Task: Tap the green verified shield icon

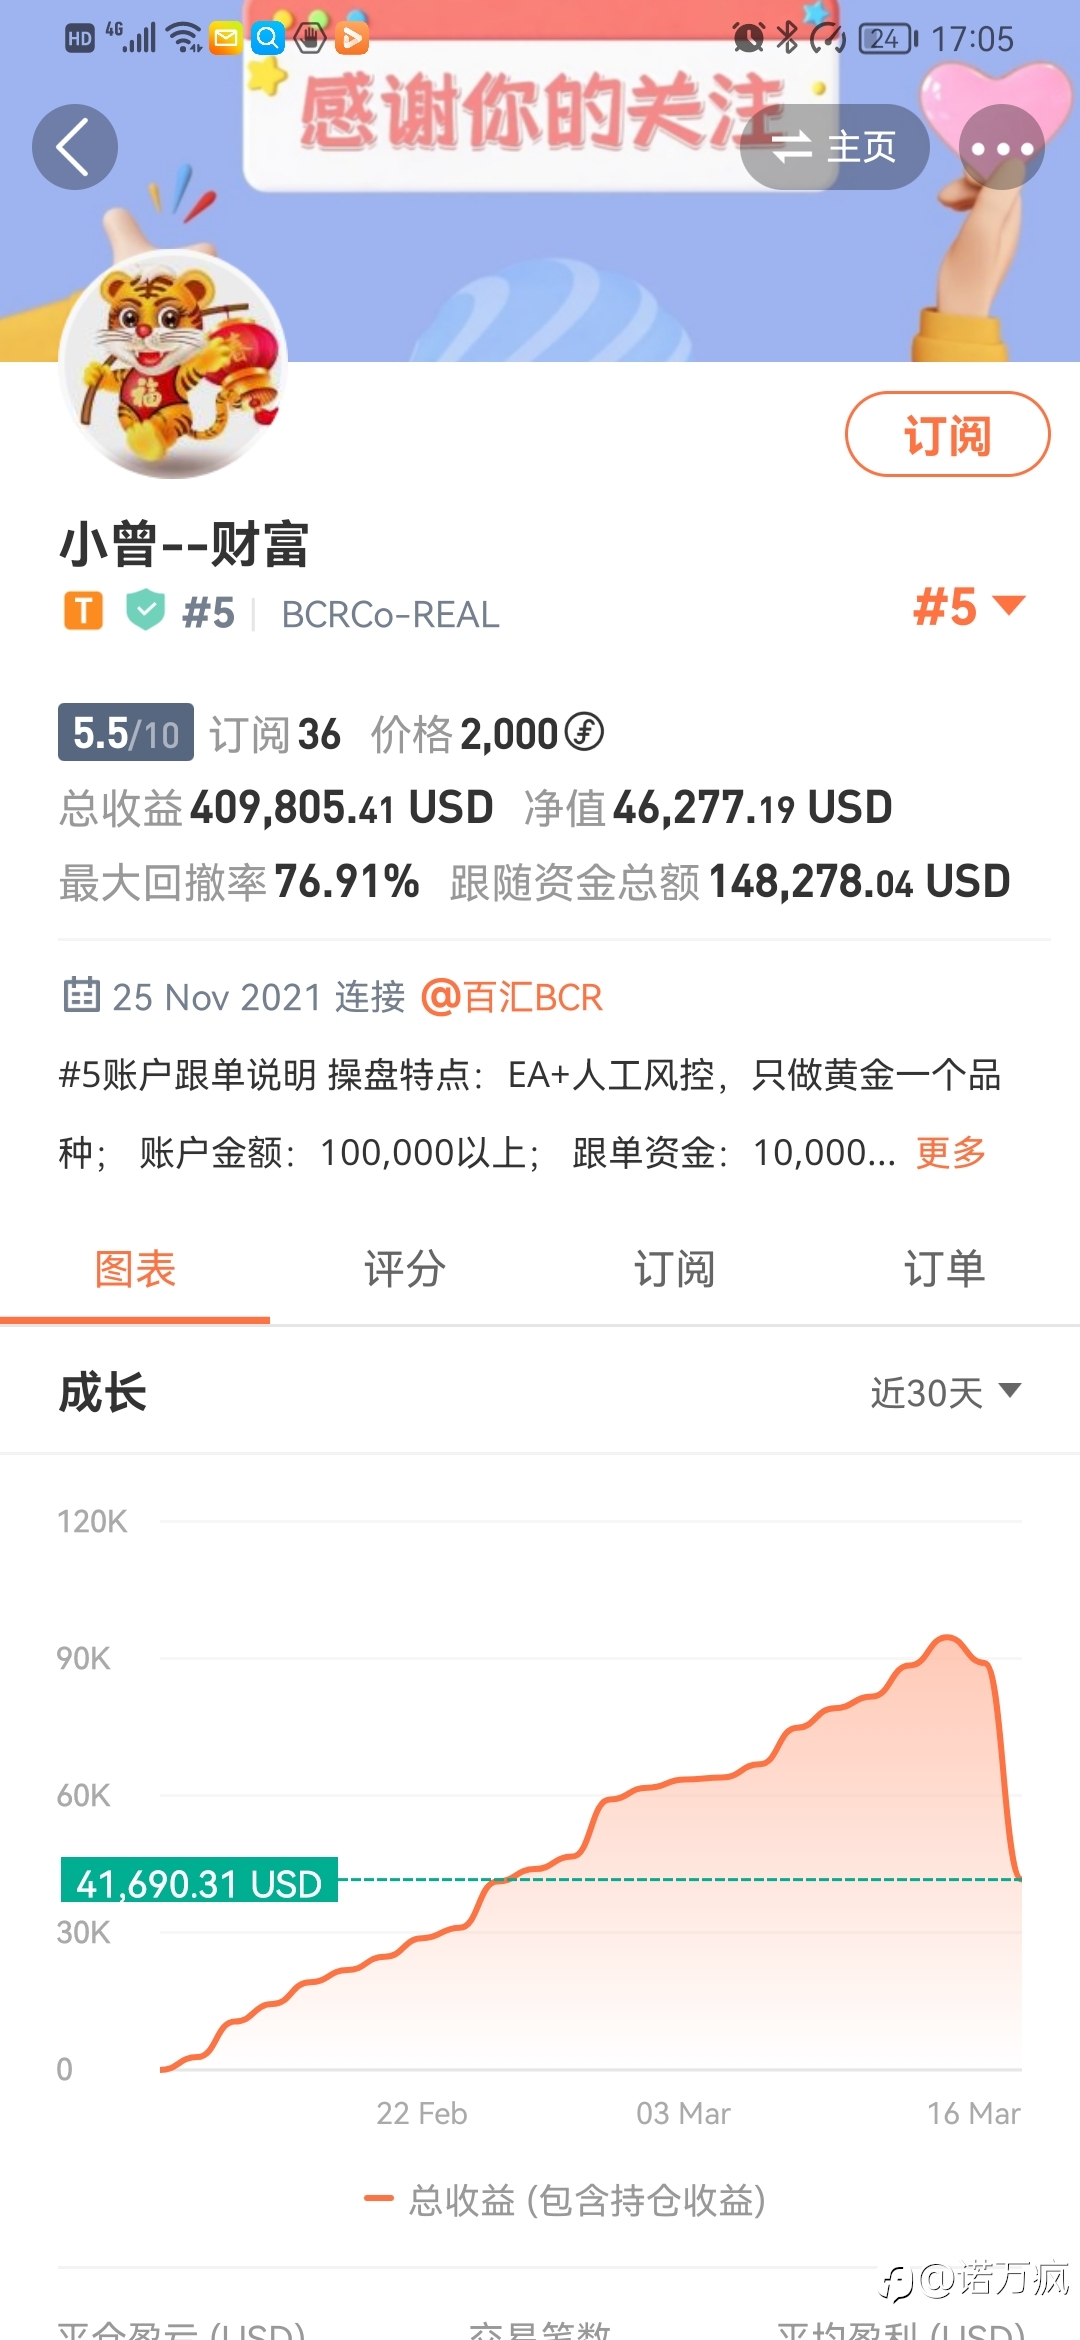Action: [146, 610]
